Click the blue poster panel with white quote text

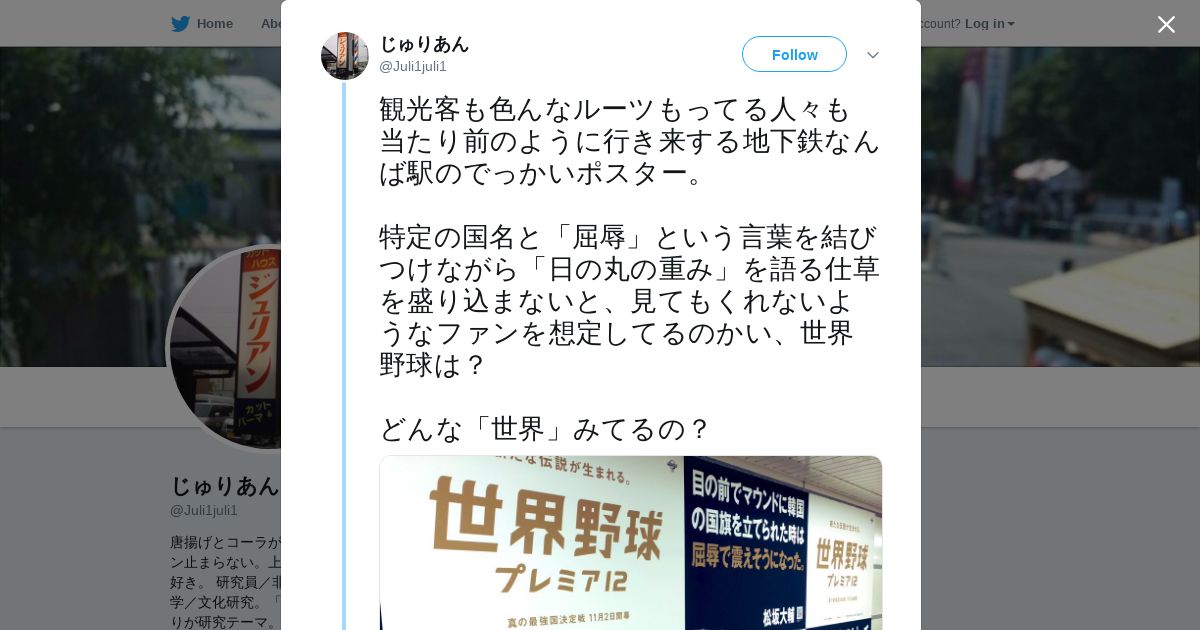(x=746, y=543)
